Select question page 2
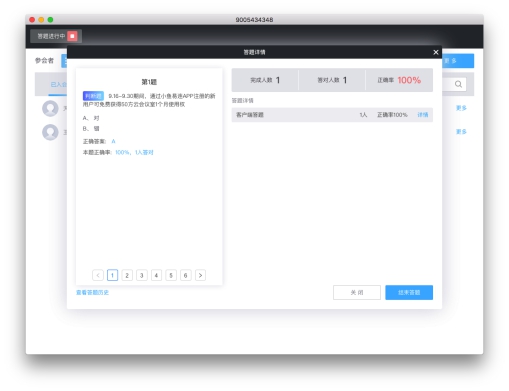This screenshot has height=391, width=509. [127, 275]
